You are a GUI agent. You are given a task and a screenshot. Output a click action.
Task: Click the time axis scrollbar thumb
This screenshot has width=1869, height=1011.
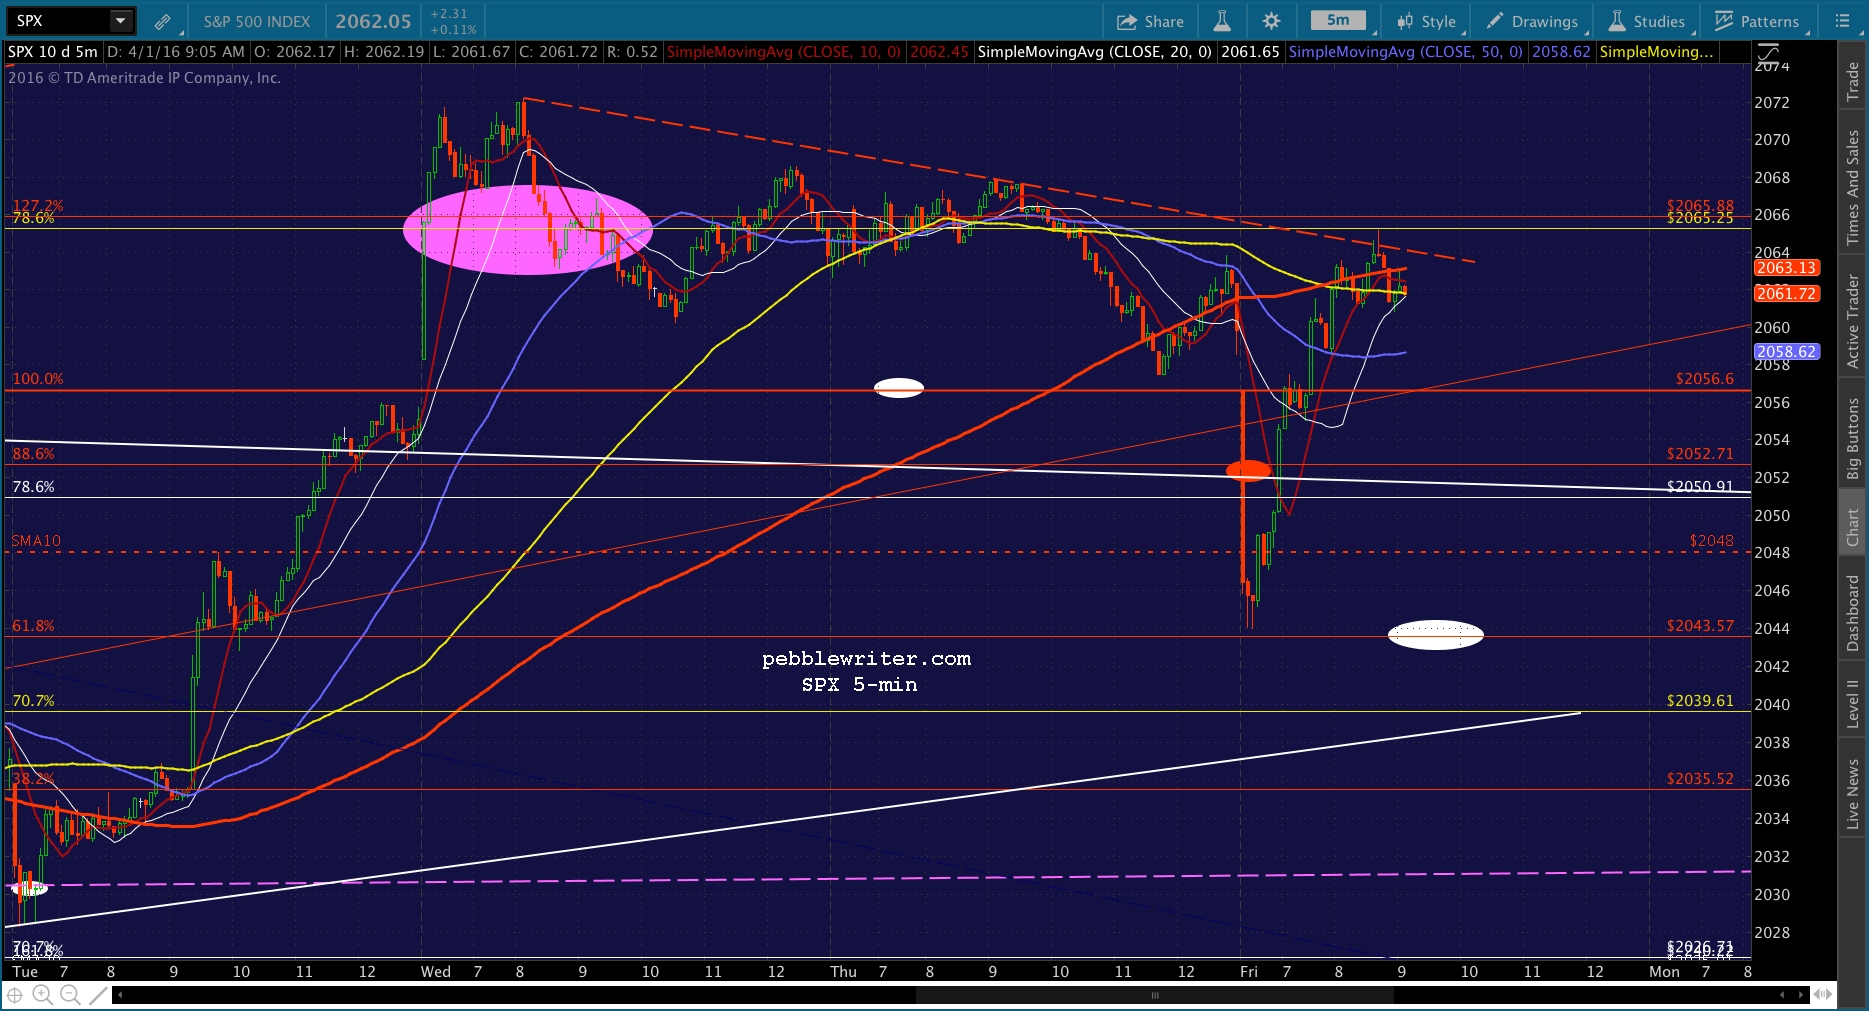(1155, 995)
